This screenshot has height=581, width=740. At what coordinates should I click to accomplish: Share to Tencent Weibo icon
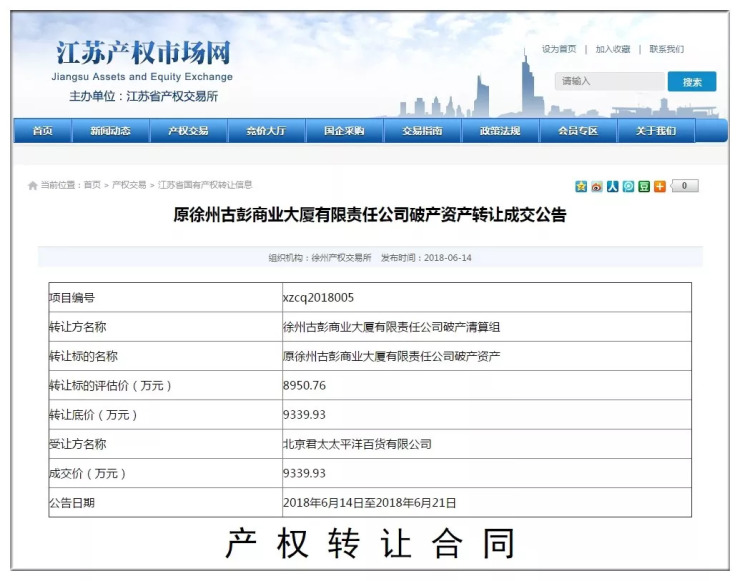click(628, 186)
